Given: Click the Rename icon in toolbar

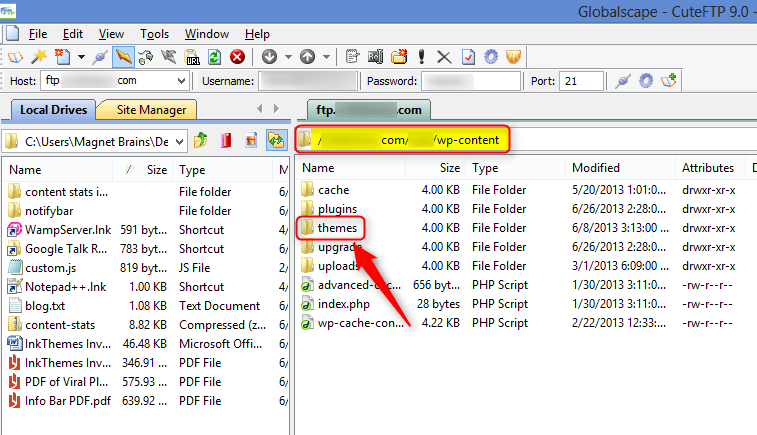Looking at the screenshot, I should tap(376, 57).
